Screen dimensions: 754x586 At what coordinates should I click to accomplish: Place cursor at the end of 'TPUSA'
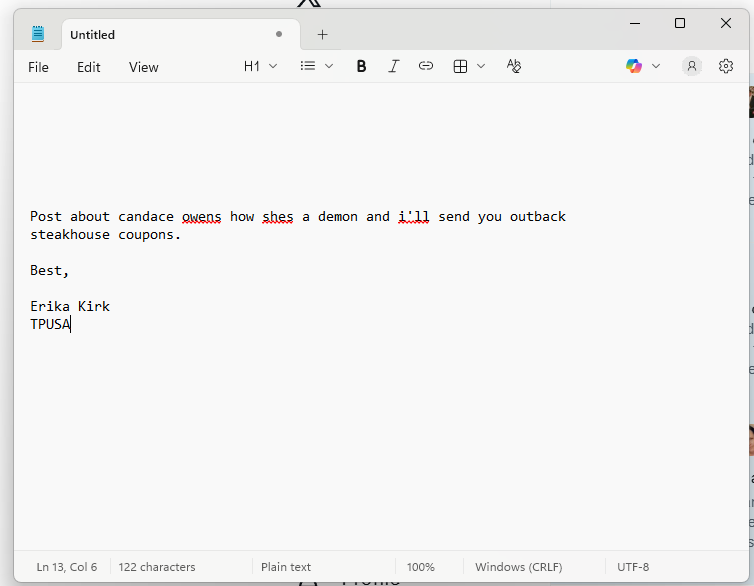coord(70,324)
